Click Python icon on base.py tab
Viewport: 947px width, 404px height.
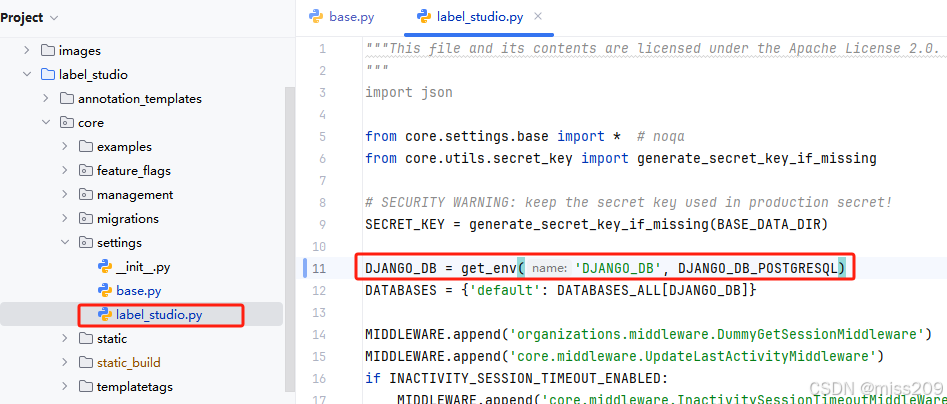tap(316, 16)
